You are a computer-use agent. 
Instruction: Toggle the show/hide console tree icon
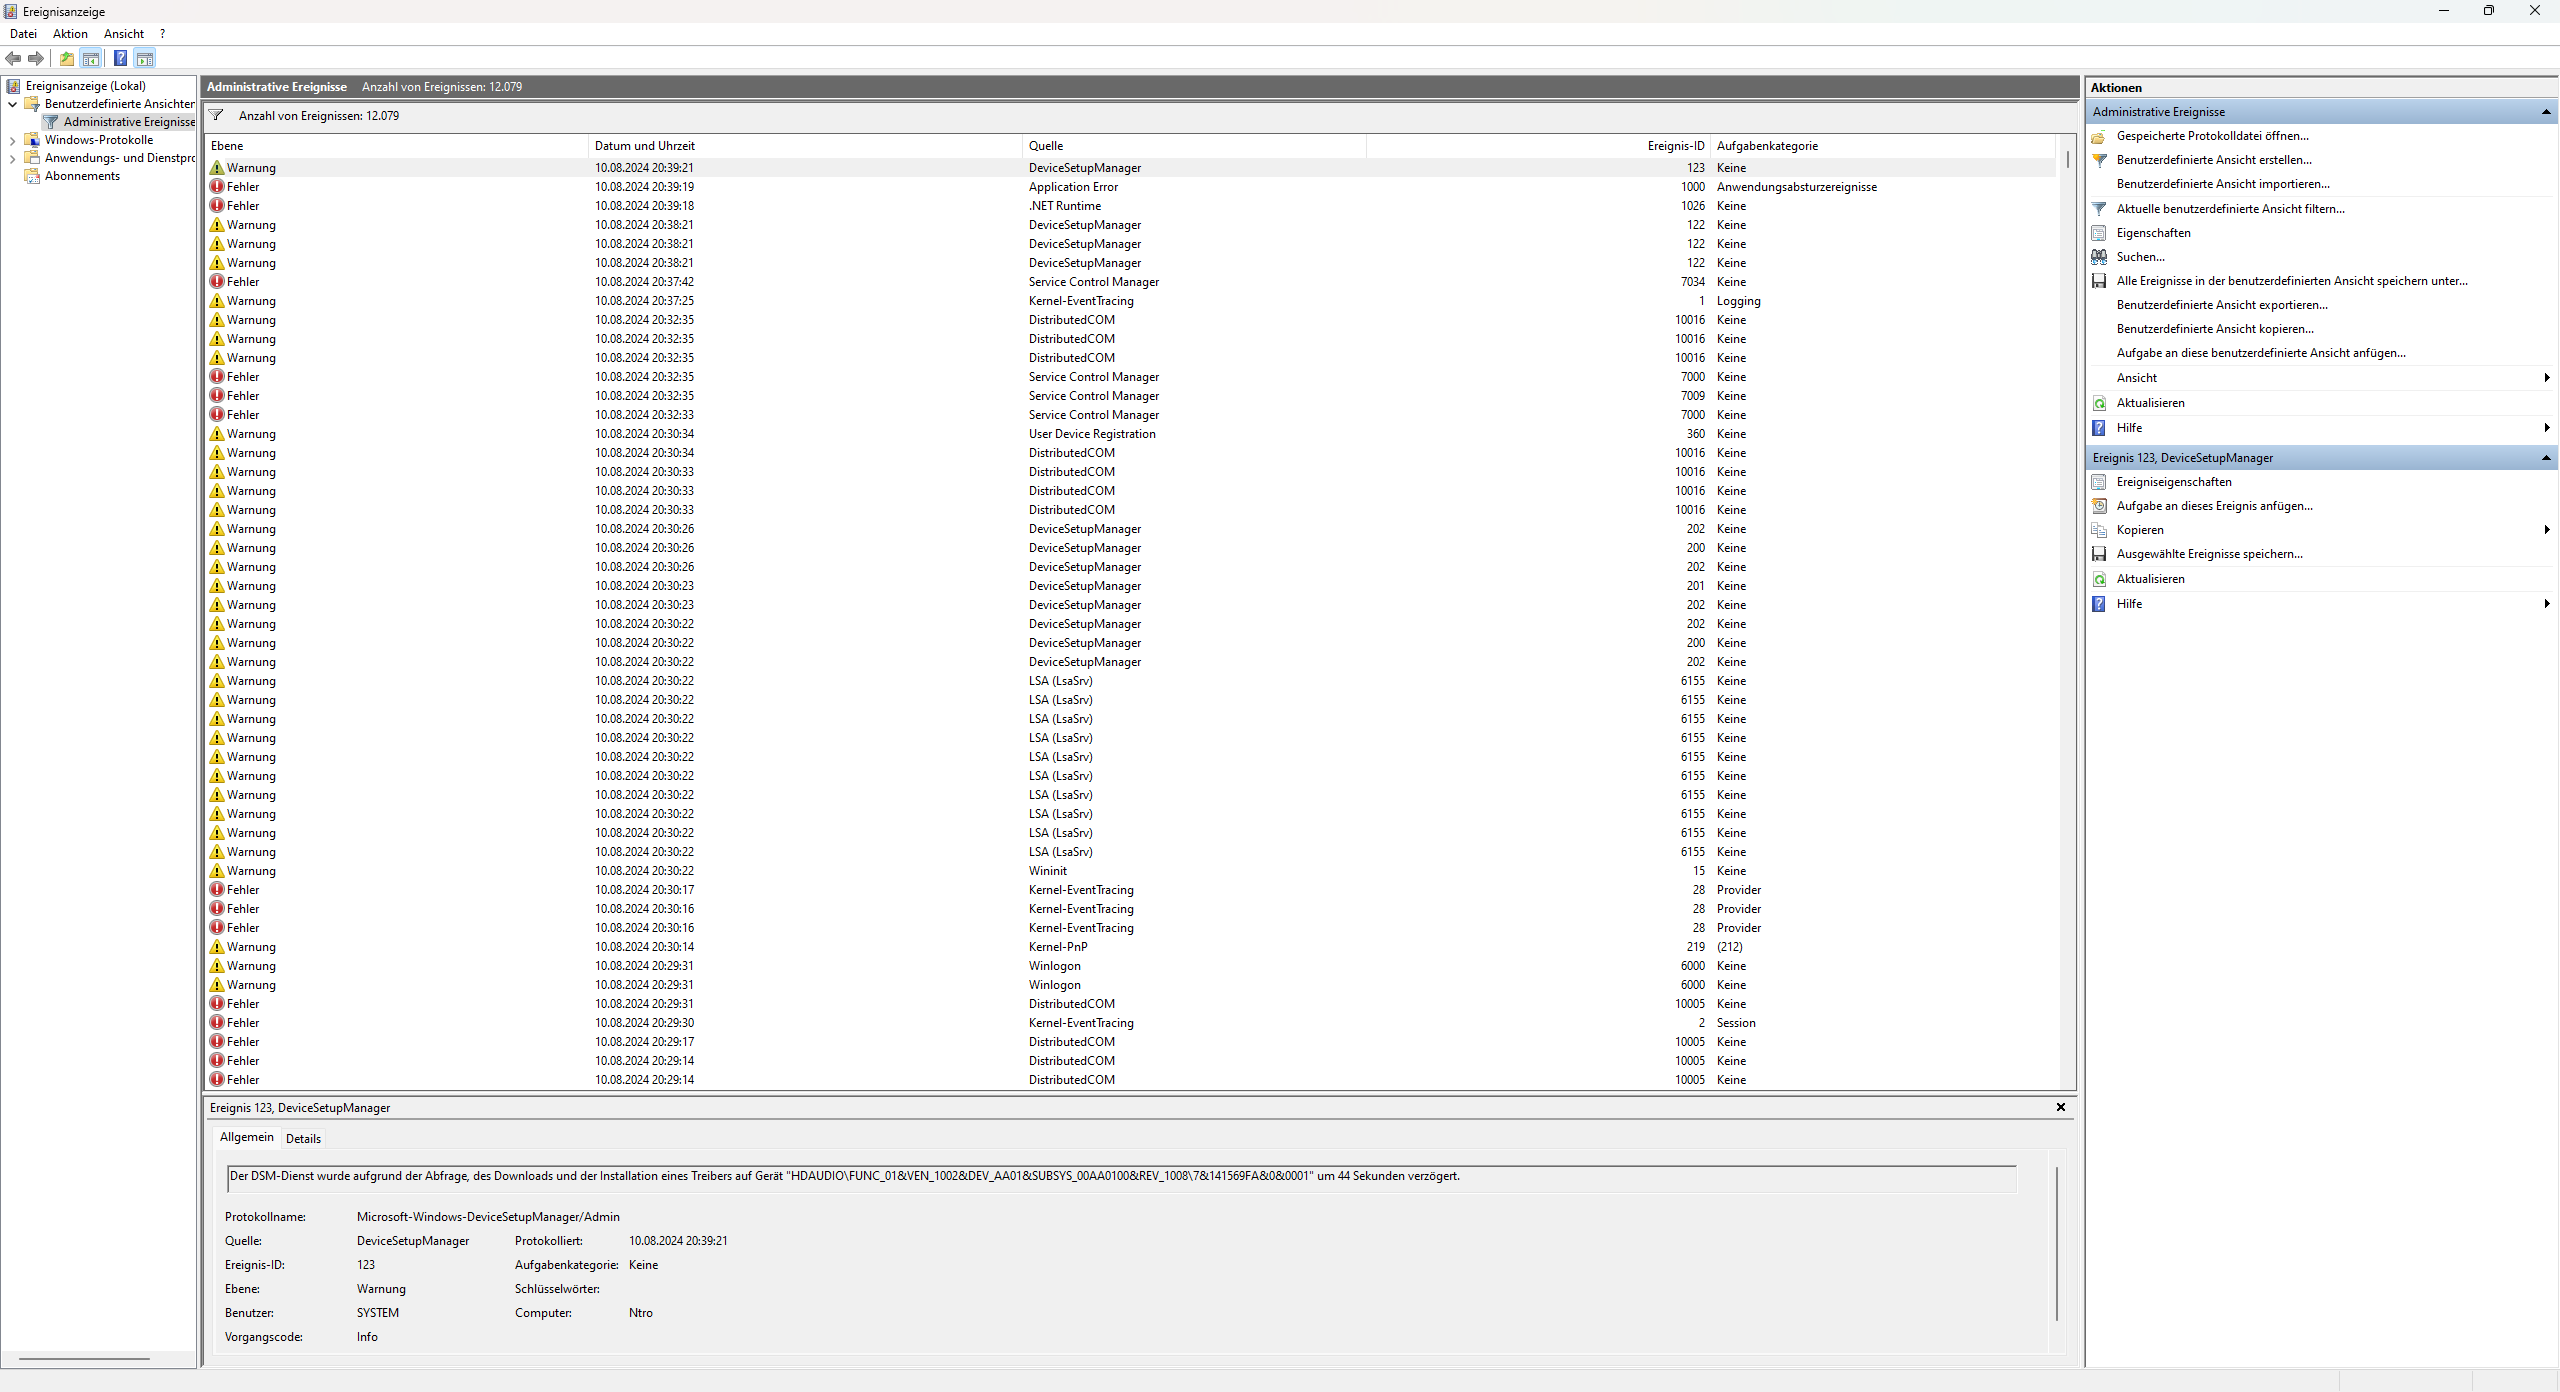[x=91, y=58]
